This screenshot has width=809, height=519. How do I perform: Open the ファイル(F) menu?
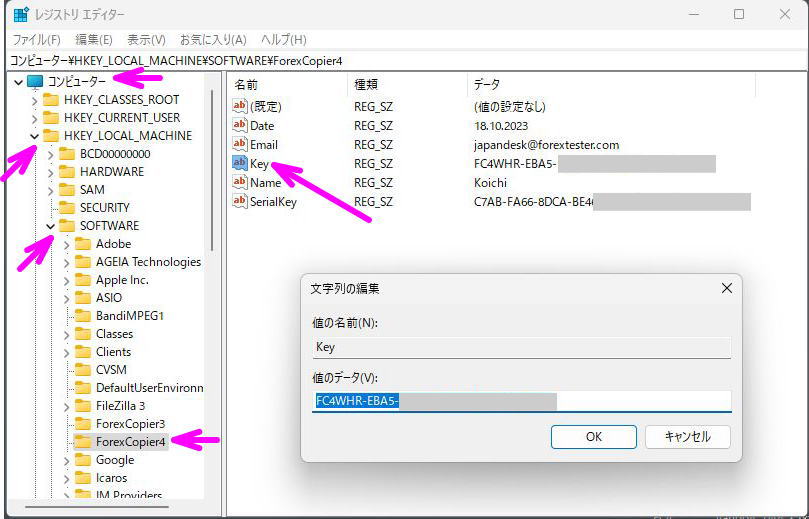coord(36,39)
